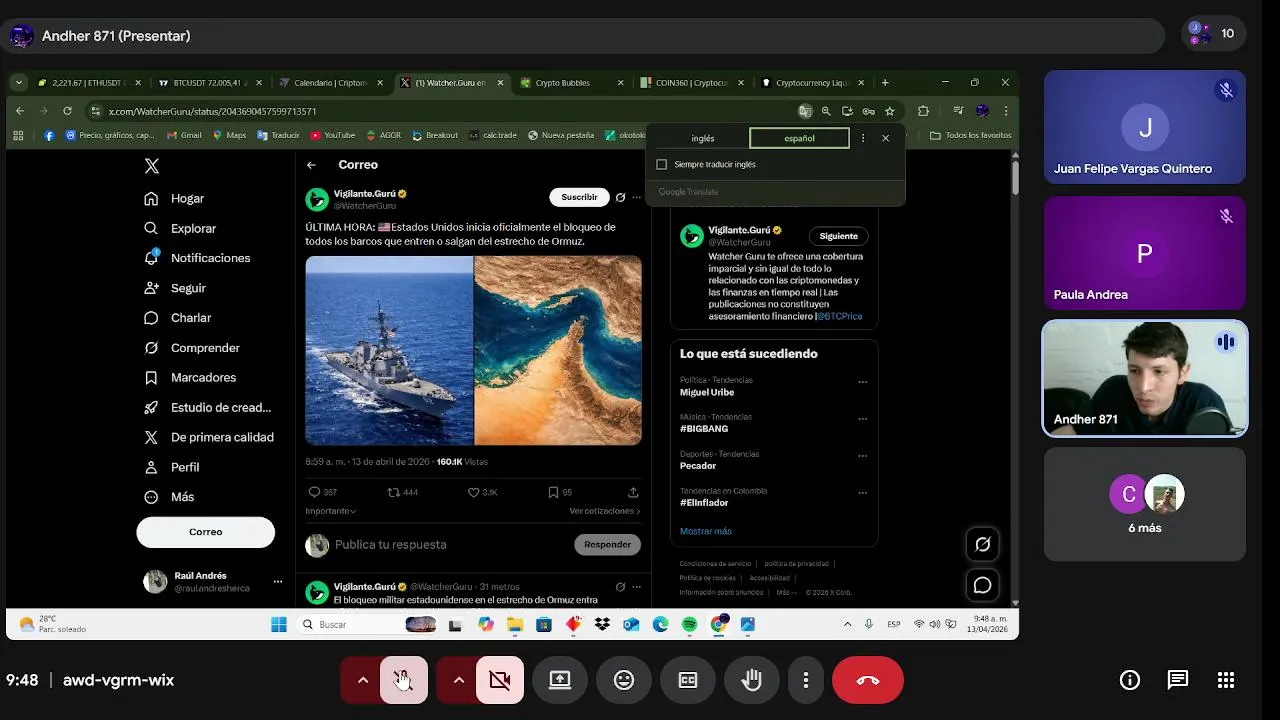Open video settings arrow beside camera button
Viewport: 1280px width, 720px height.
(x=458, y=680)
